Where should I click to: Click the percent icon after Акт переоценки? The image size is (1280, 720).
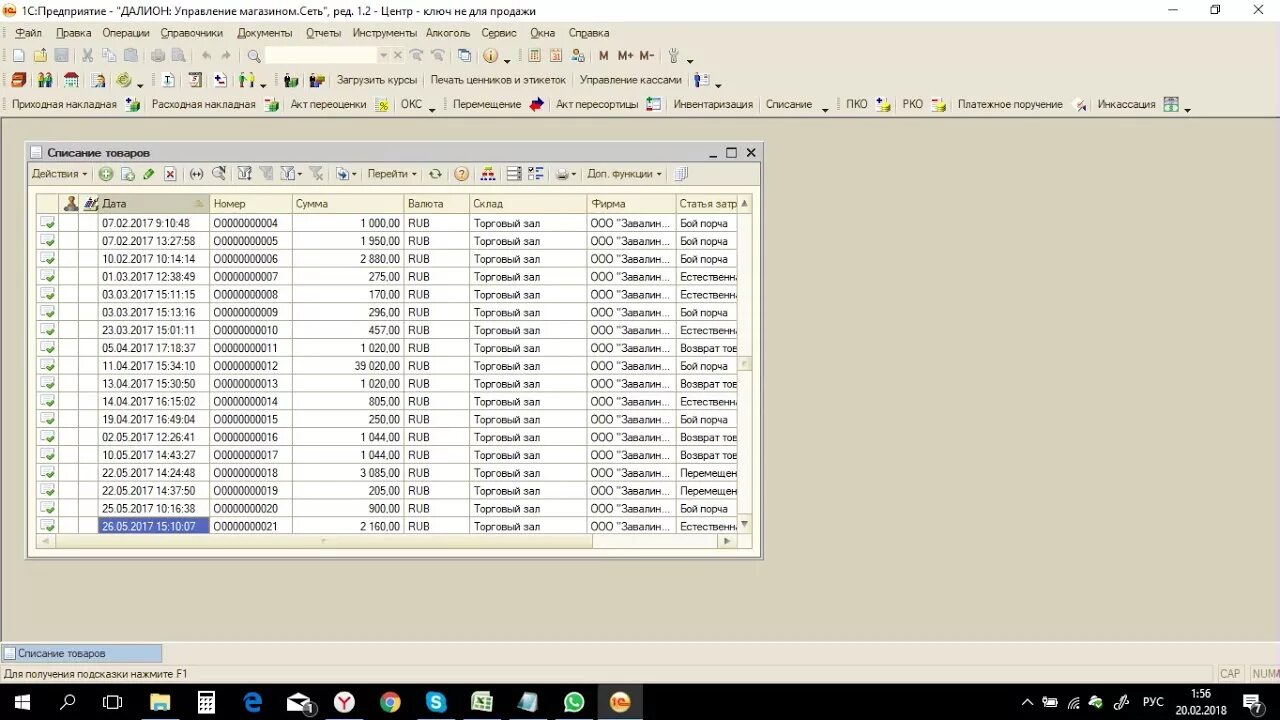(x=381, y=104)
